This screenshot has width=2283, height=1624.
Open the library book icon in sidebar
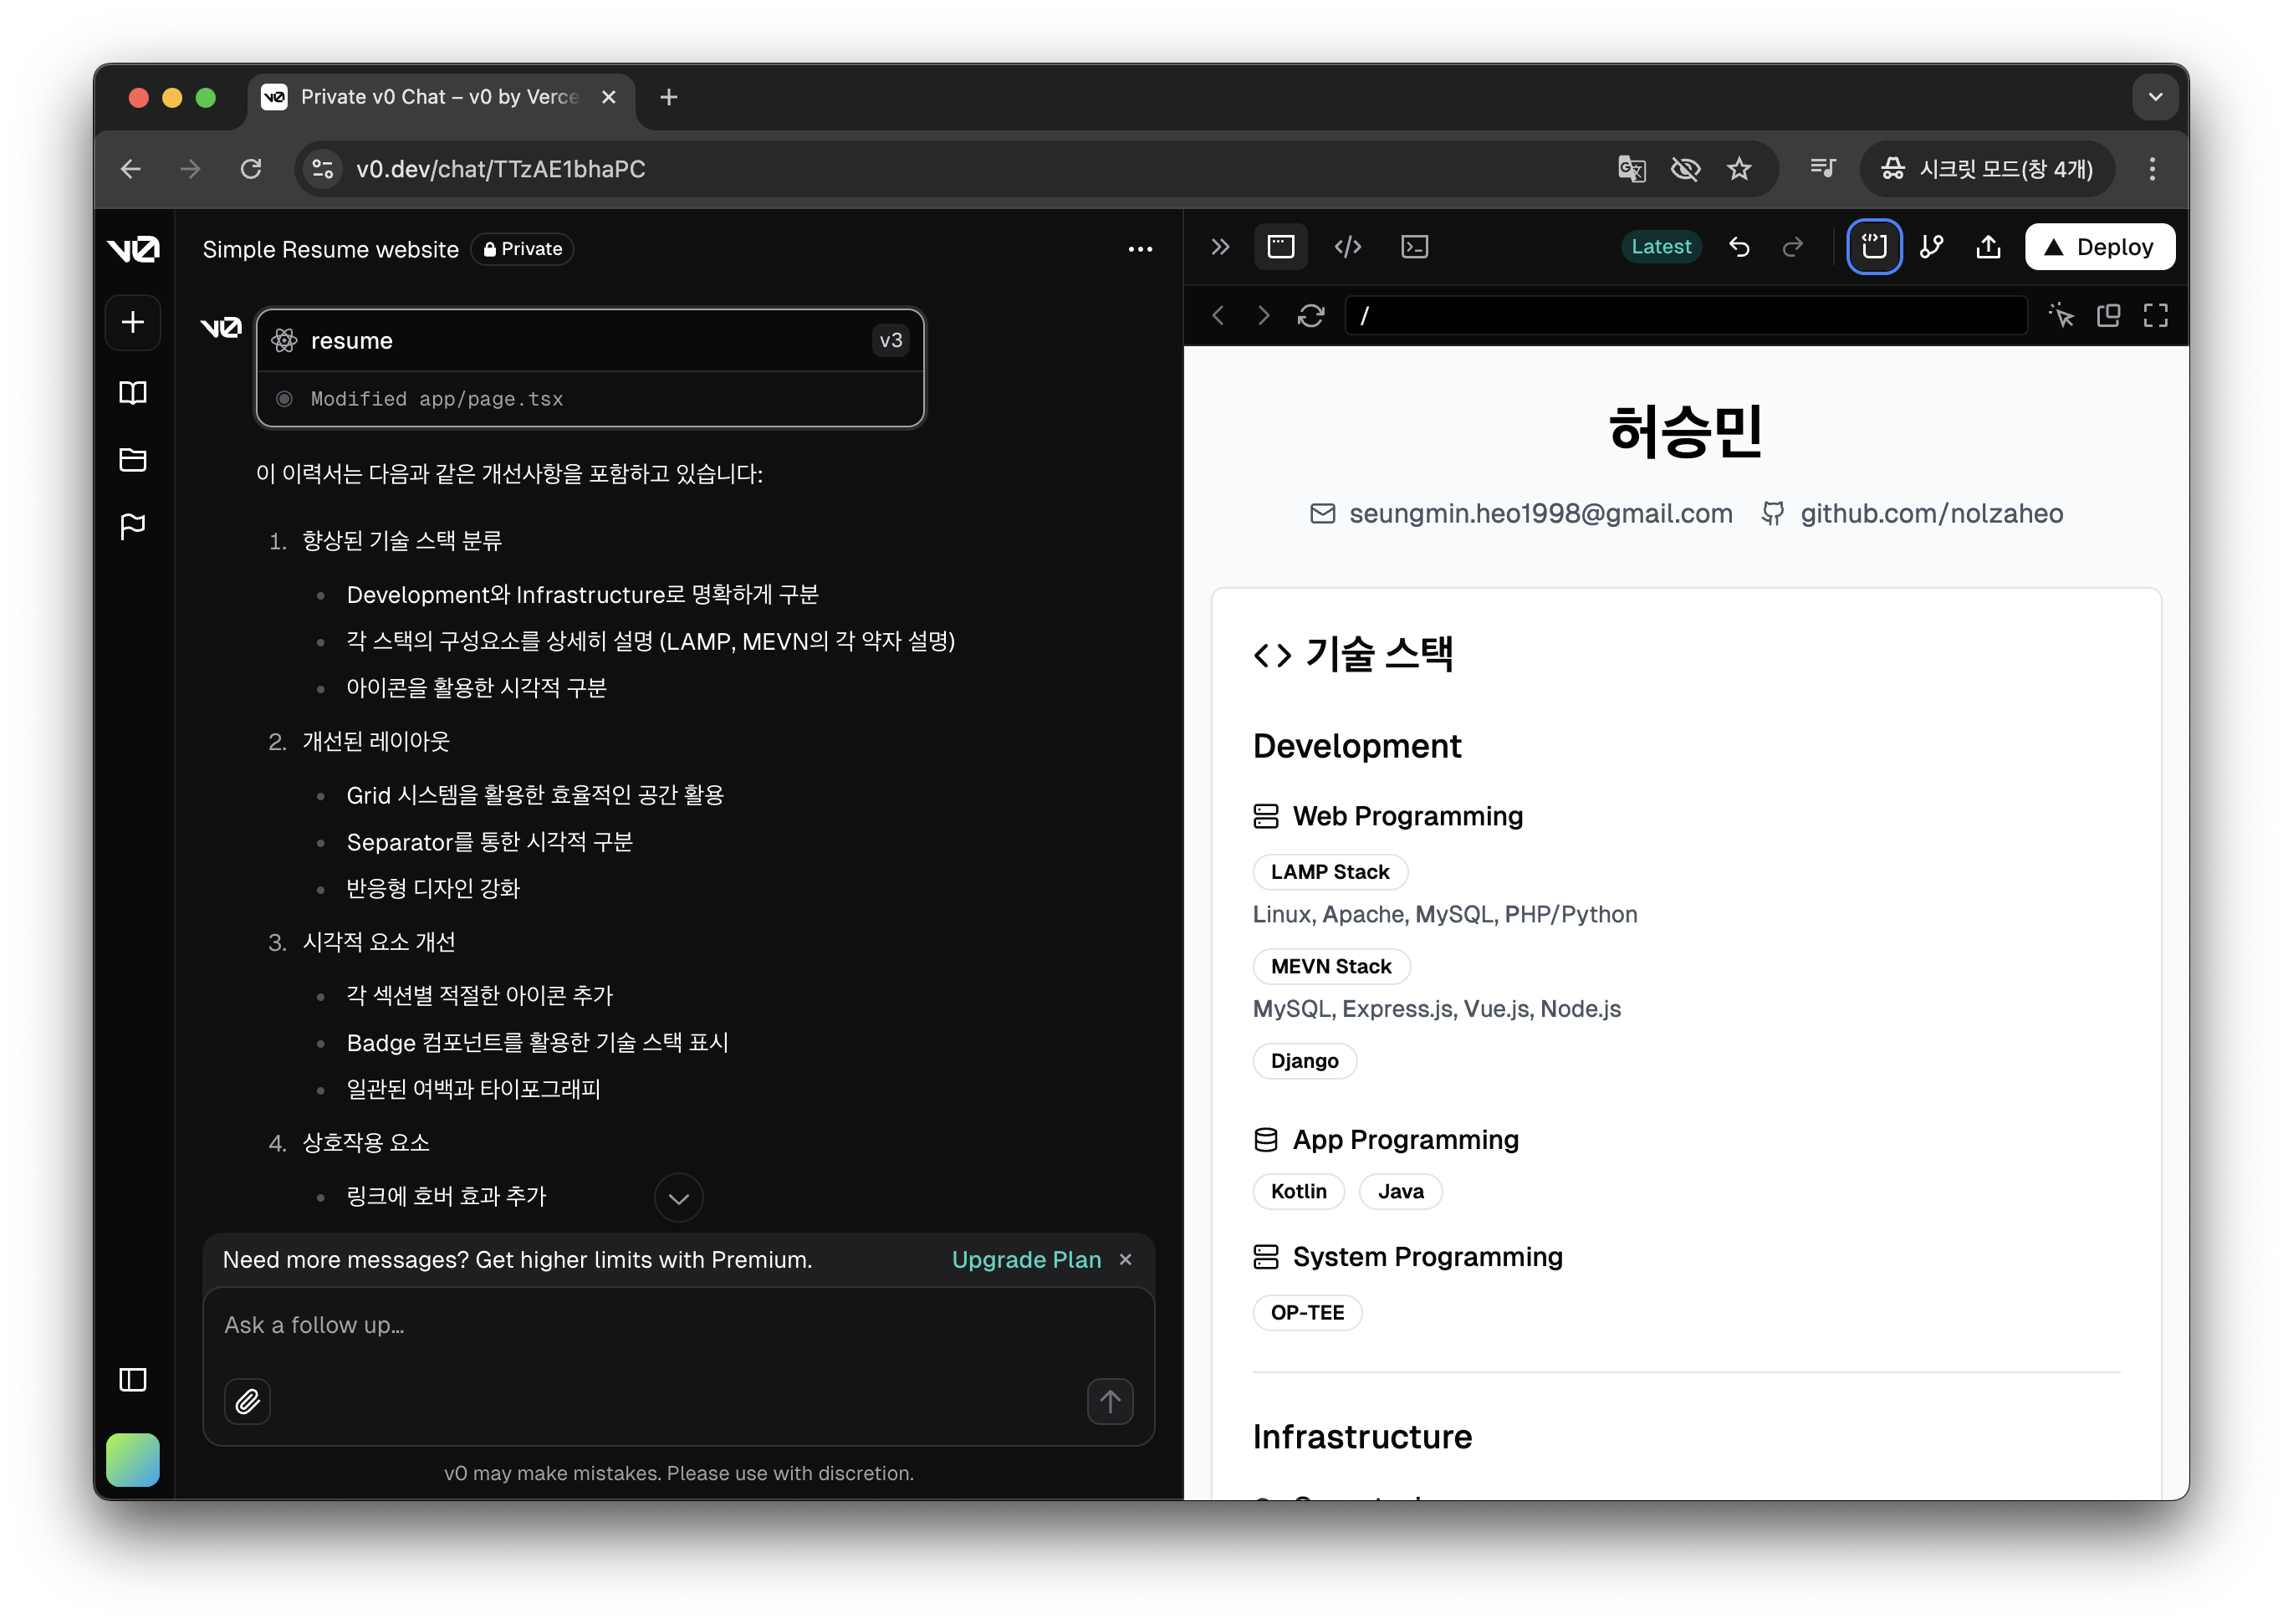(133, 392)
